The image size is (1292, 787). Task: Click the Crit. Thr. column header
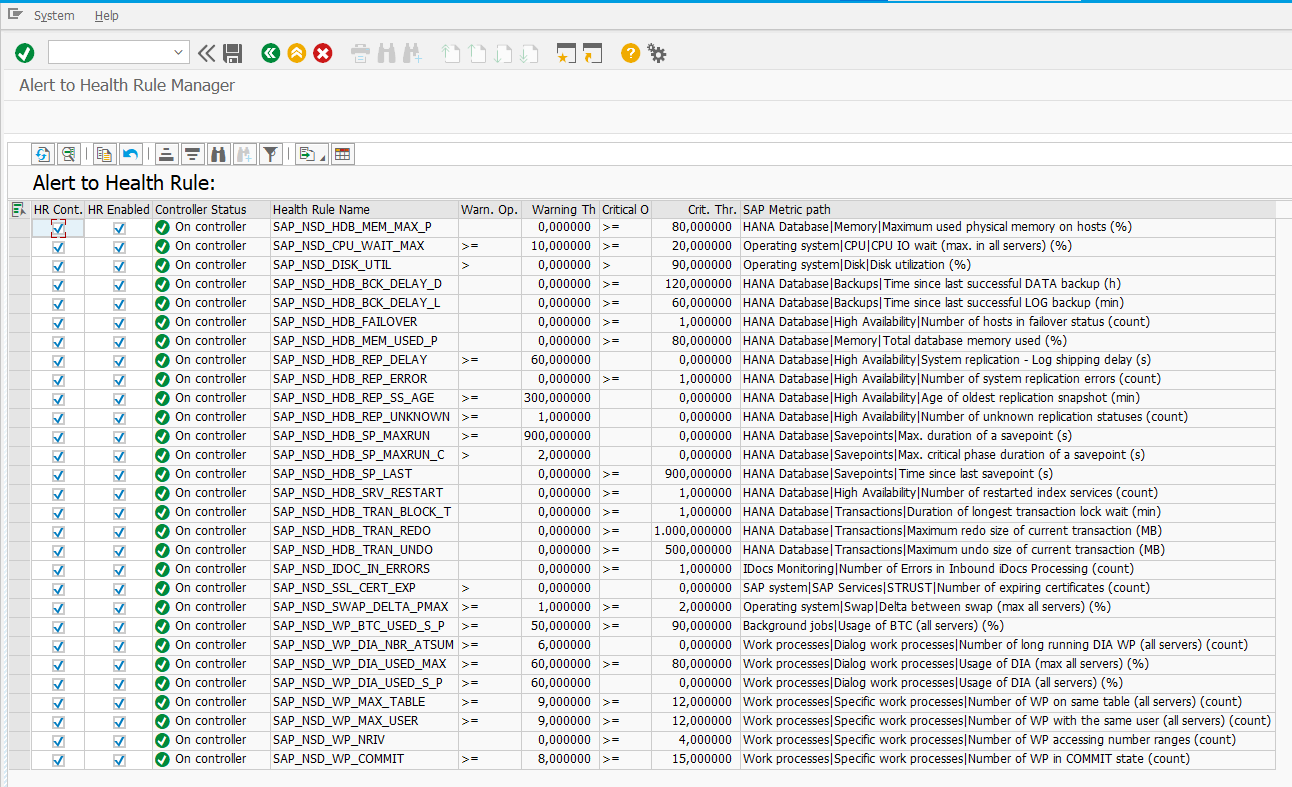(696, 209)
